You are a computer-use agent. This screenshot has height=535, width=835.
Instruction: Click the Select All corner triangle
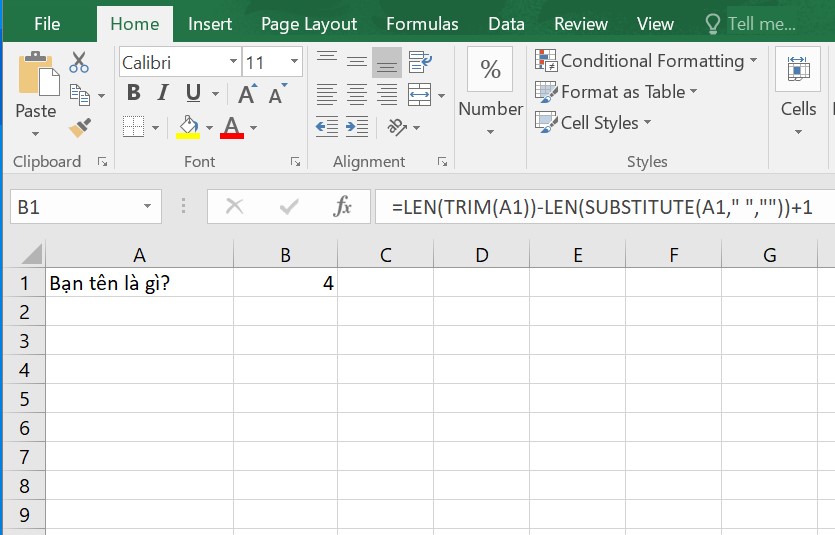(32, 254)
